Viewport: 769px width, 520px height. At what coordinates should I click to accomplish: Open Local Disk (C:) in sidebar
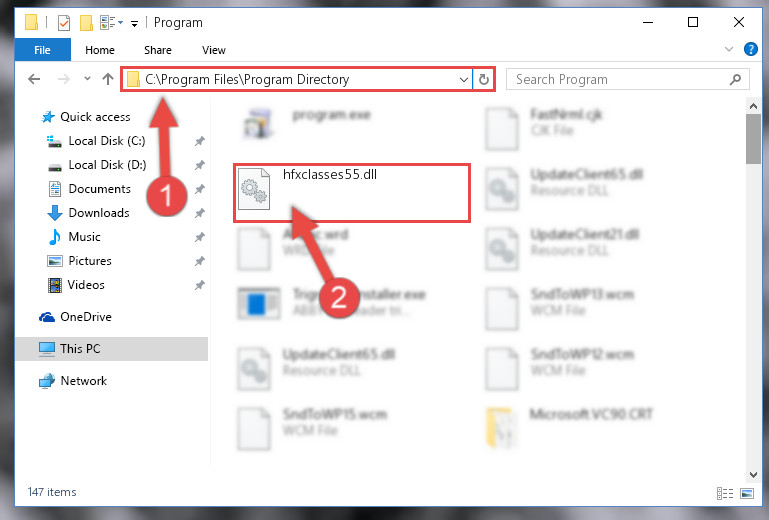click(x=106, y=141)
